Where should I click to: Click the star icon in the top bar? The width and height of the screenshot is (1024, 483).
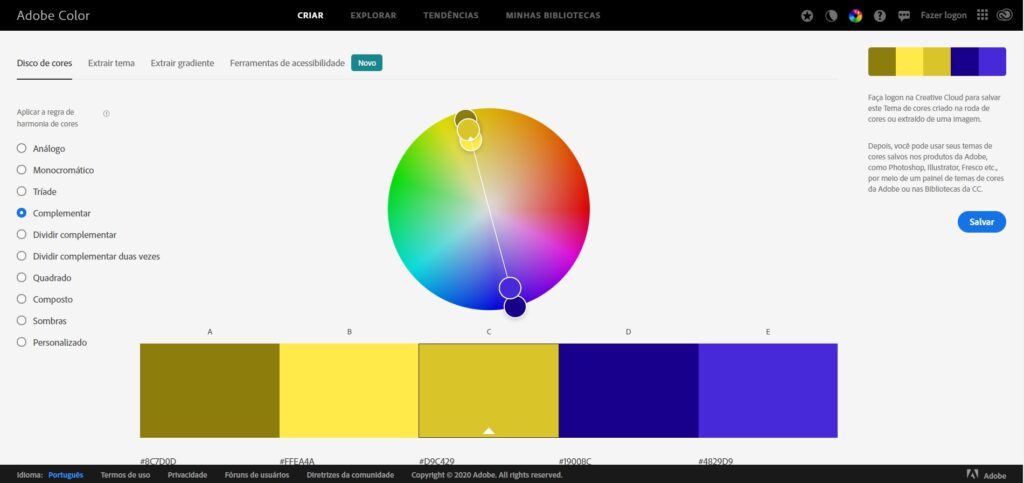point(807,16)
